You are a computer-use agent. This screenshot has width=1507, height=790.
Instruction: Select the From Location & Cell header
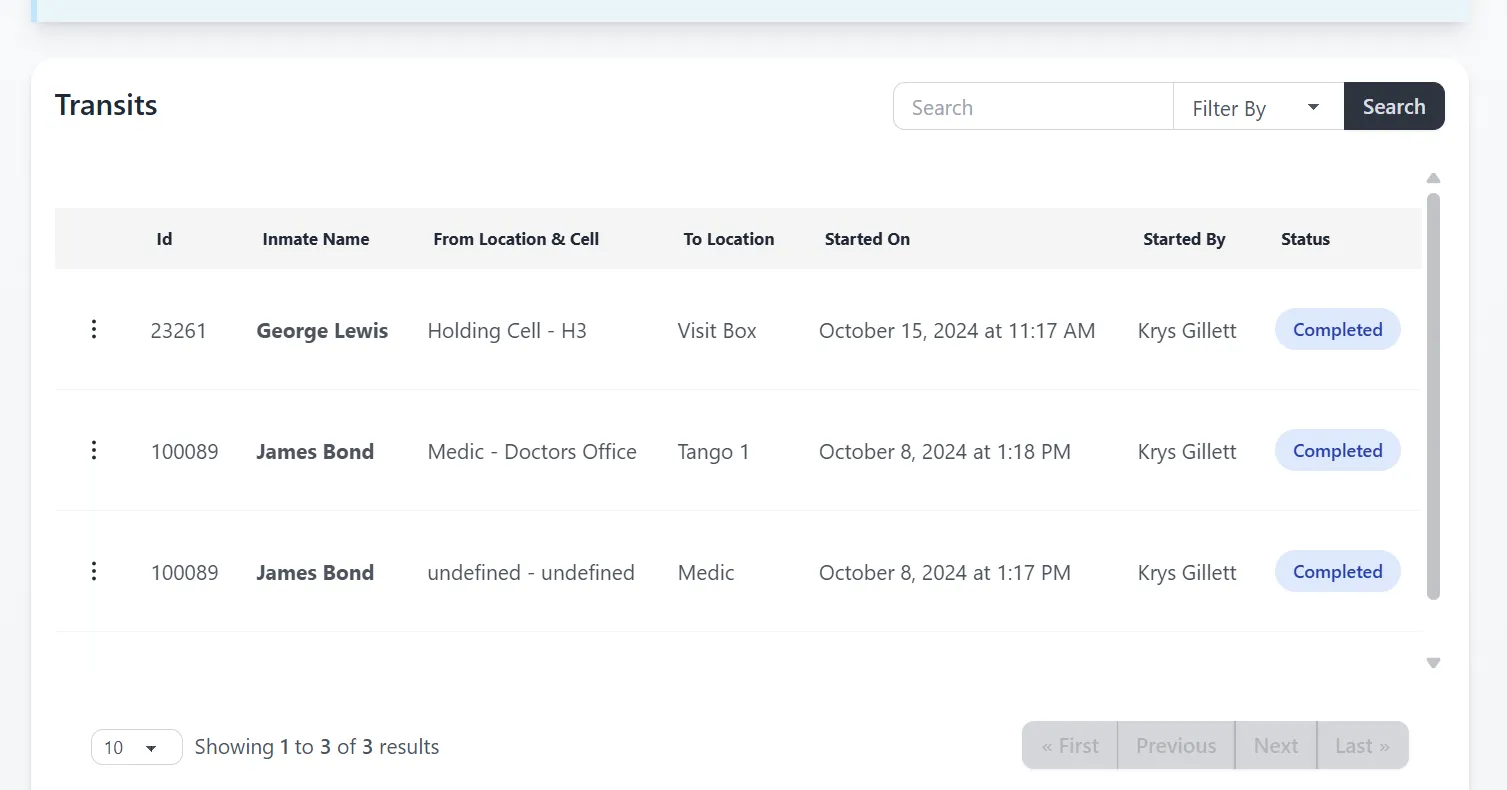tap(516, 239)
